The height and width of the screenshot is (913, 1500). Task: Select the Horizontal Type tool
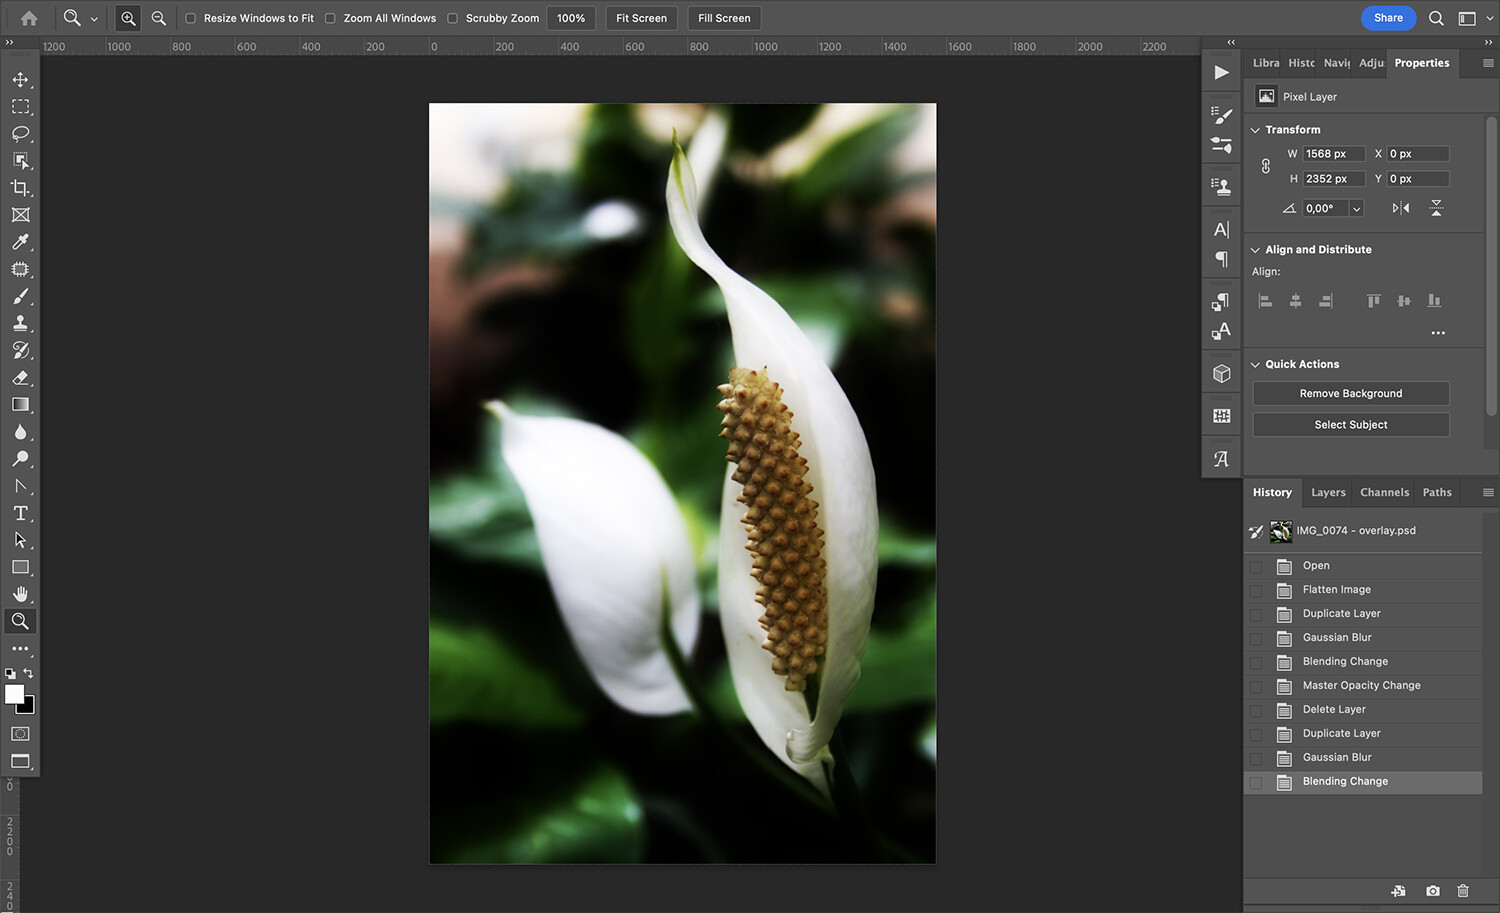[x=20, y=513]
